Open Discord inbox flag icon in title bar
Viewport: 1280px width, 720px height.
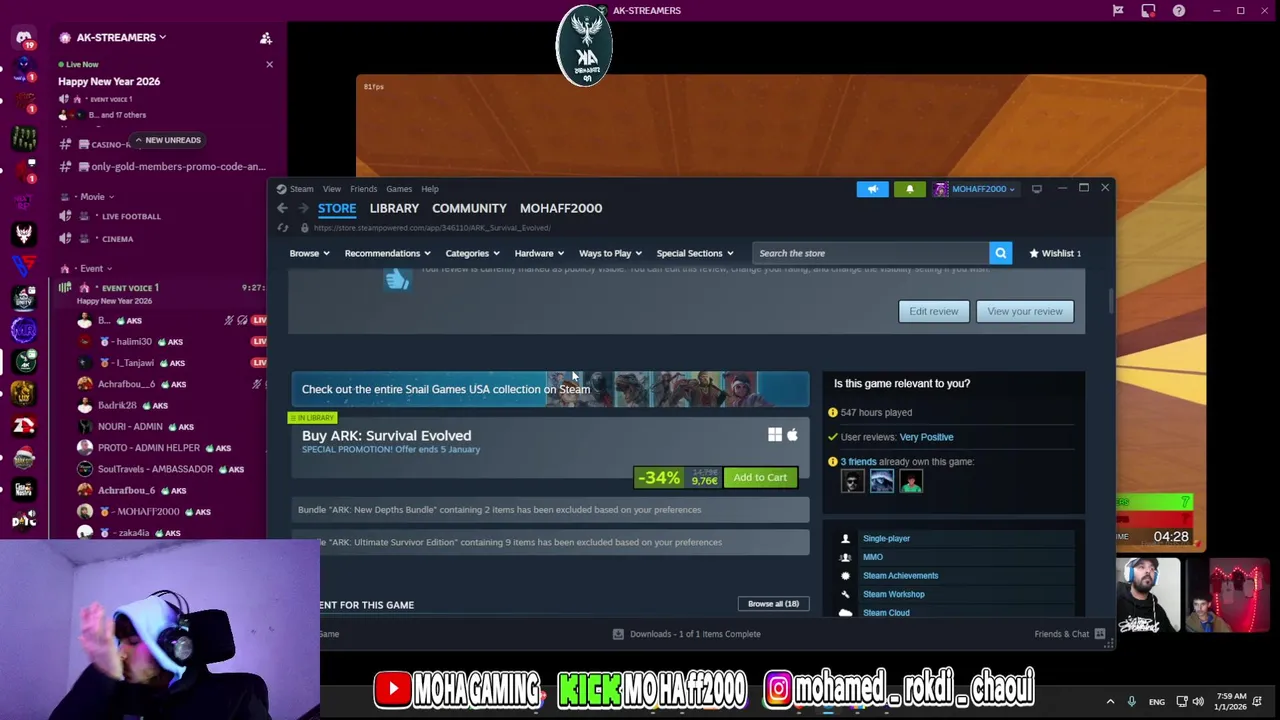tap(1118, 11)
